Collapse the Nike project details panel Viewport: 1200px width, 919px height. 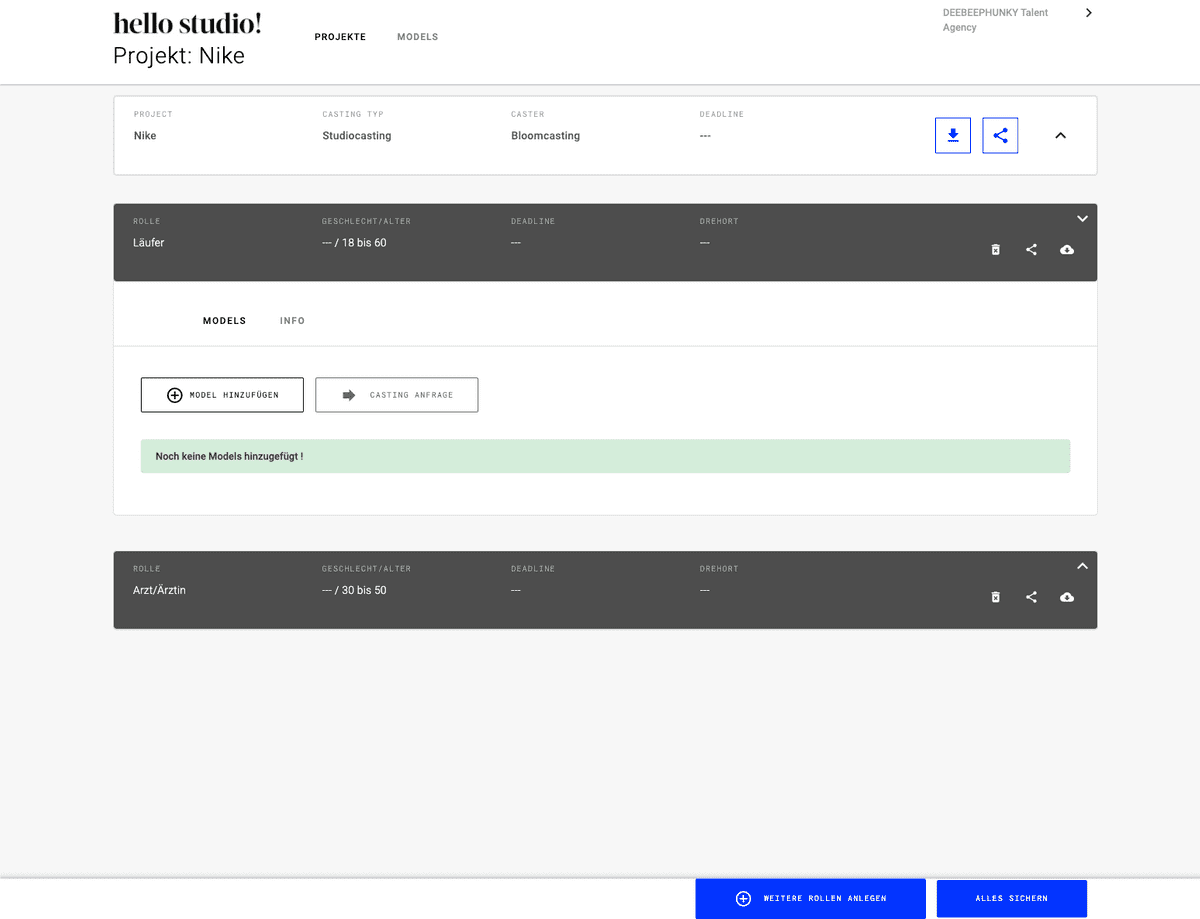(1061, 135)
